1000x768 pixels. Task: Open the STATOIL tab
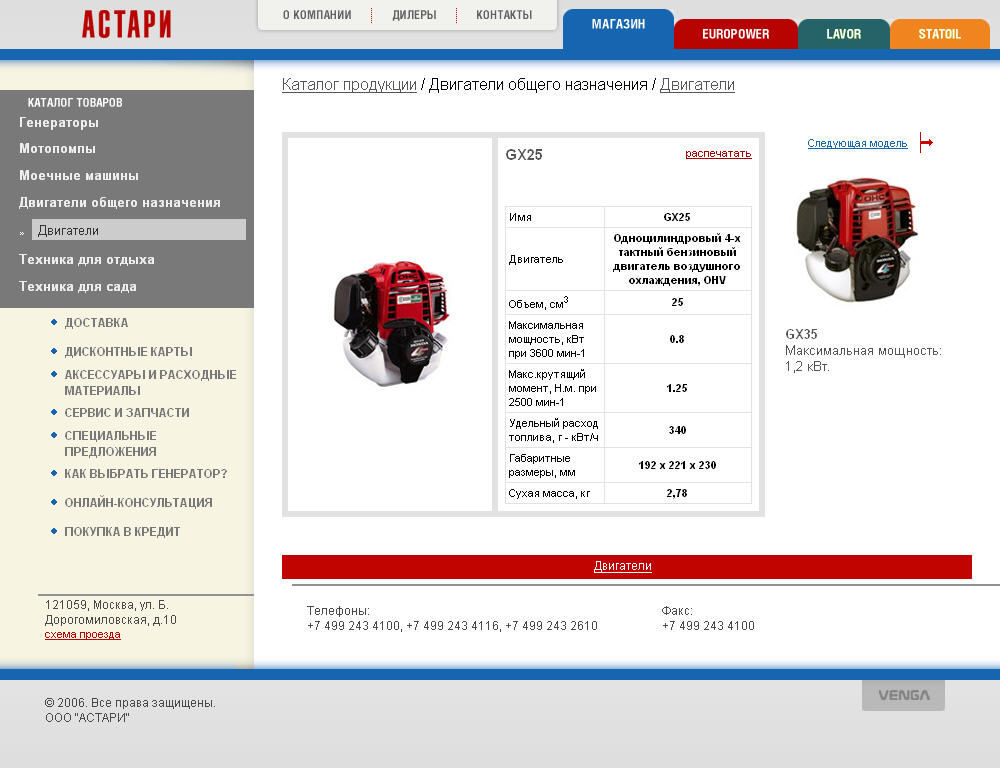(939, 34)
